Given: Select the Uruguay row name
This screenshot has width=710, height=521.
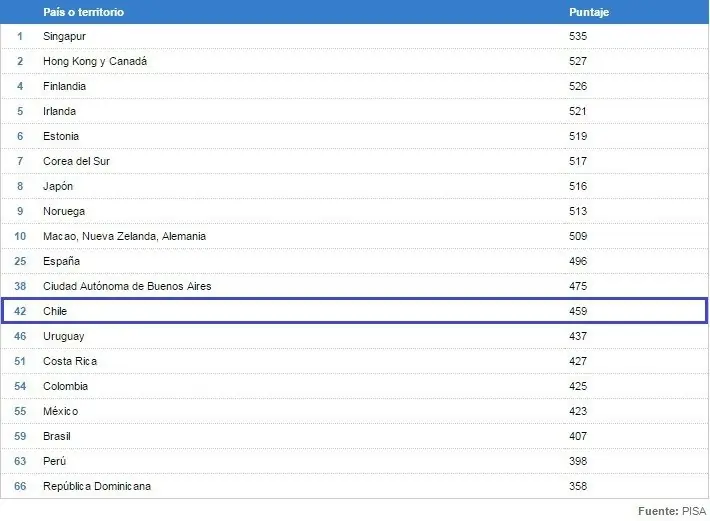Looking at the screenshot, I should tap(63, 336).
